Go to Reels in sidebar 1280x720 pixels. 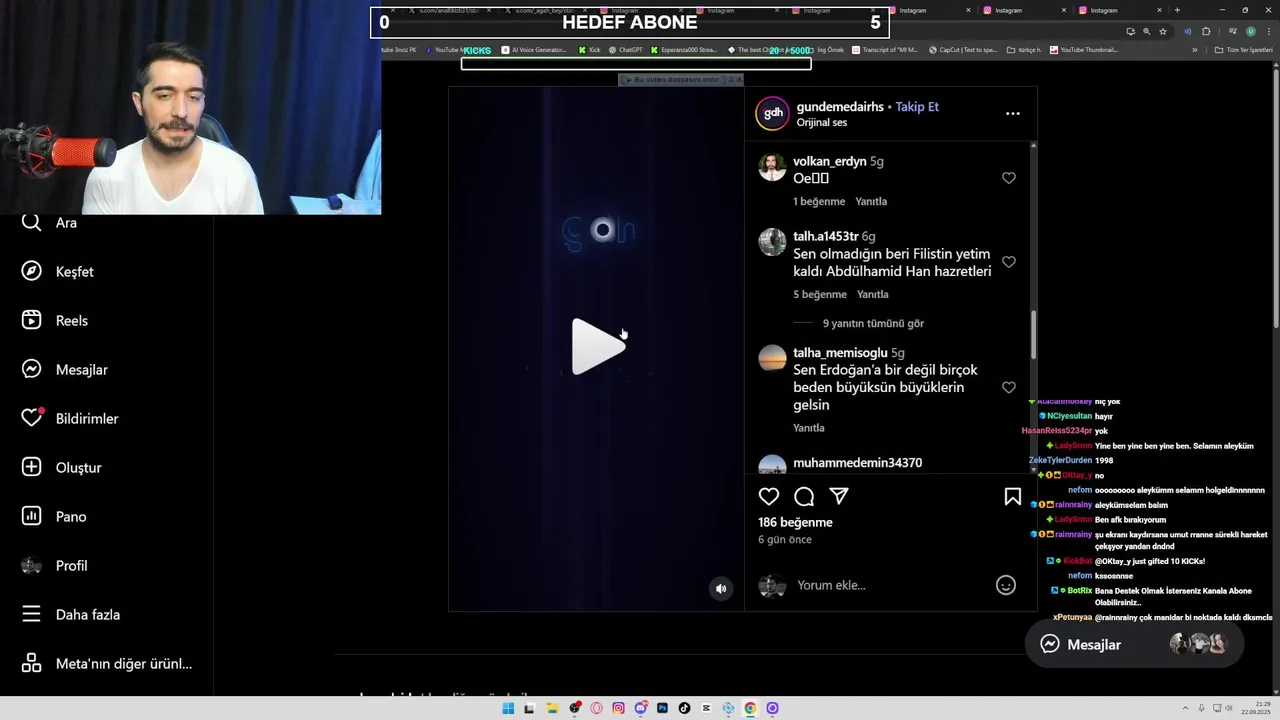click(55, 321)
